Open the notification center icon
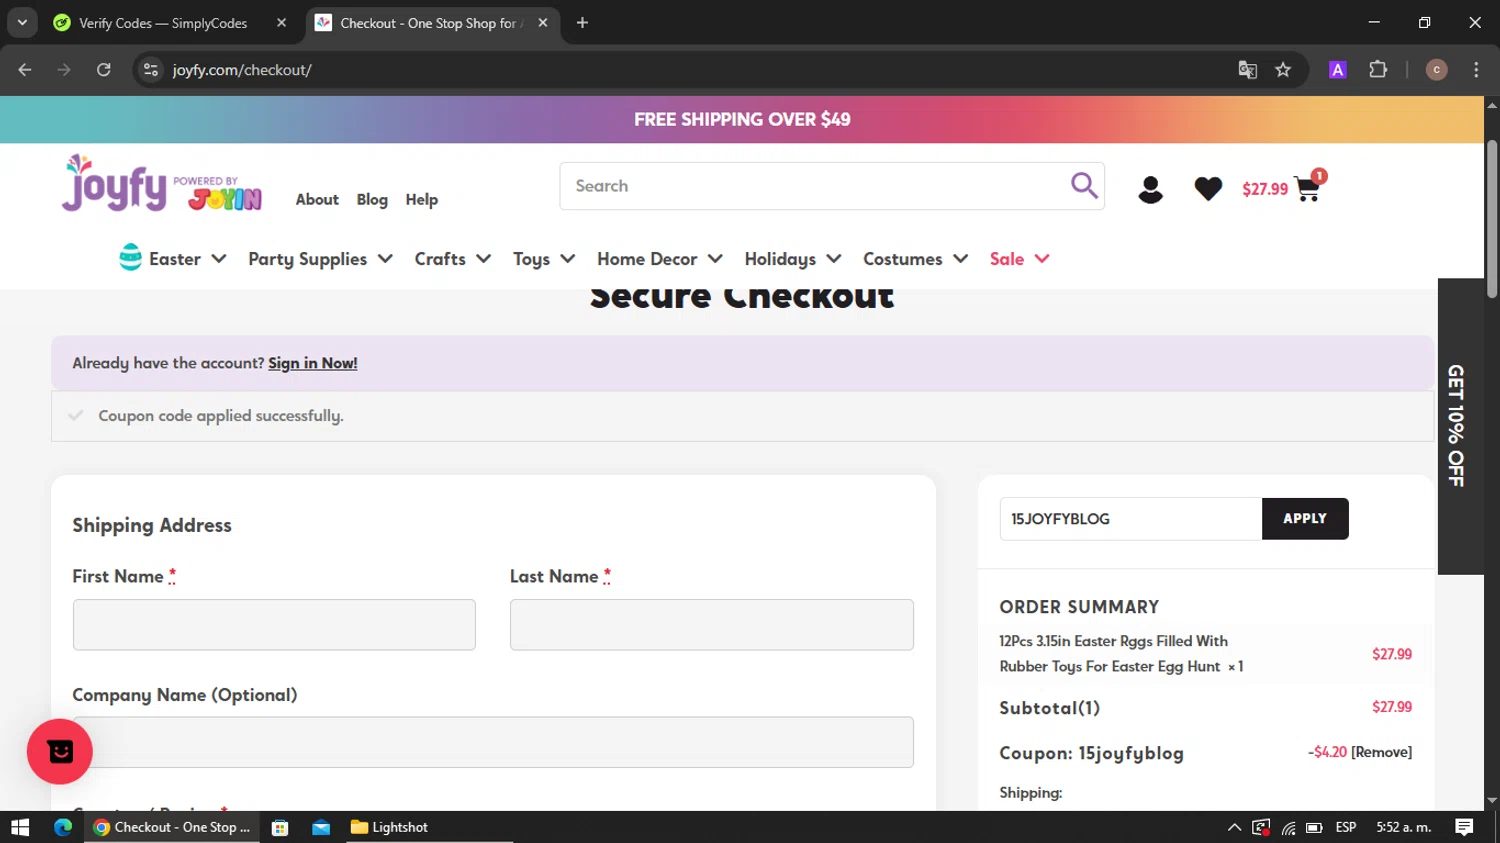1500x843 pixels. 1464,827
